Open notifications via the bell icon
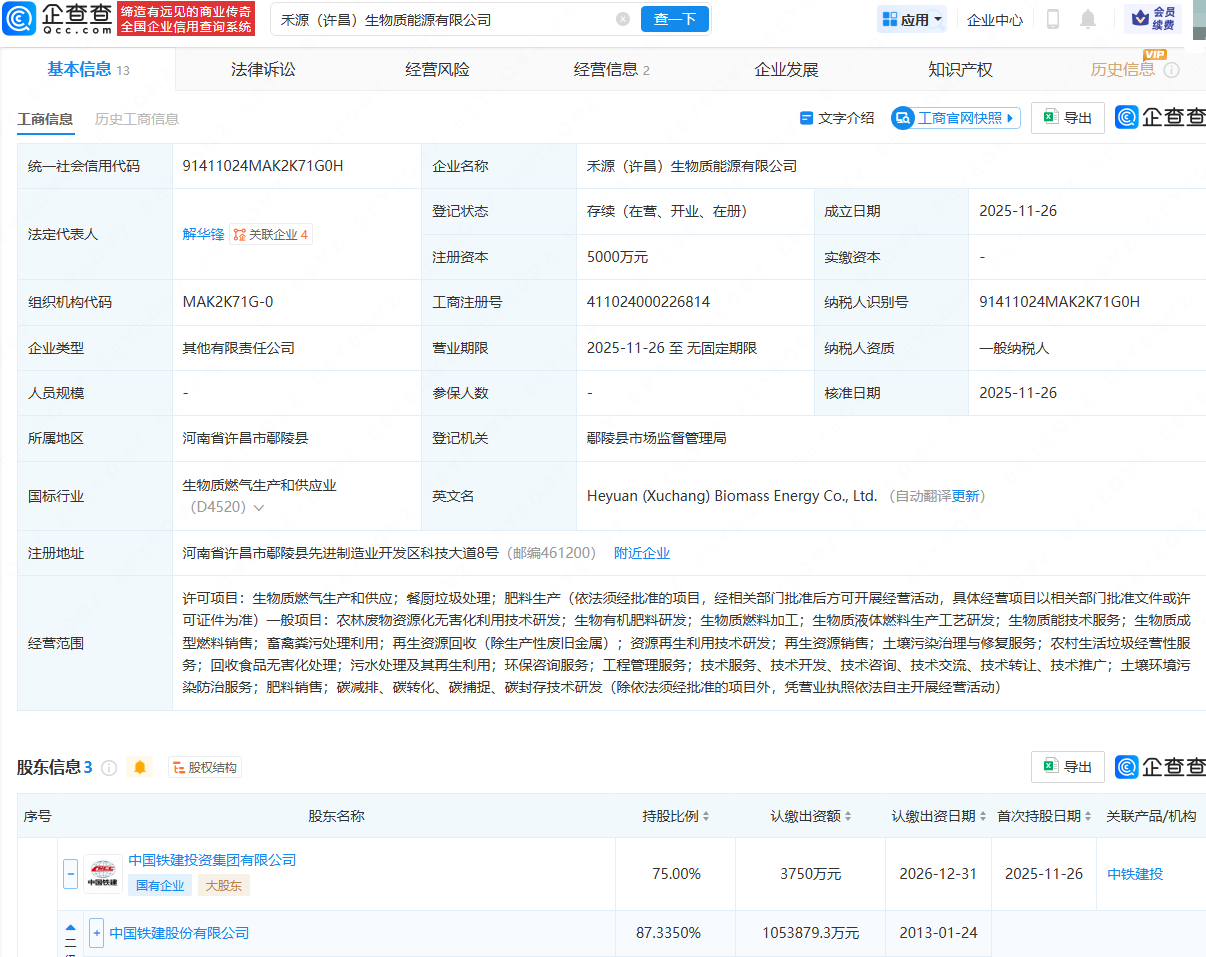This screenshot has width=1206, height=957. point(1088,19)
